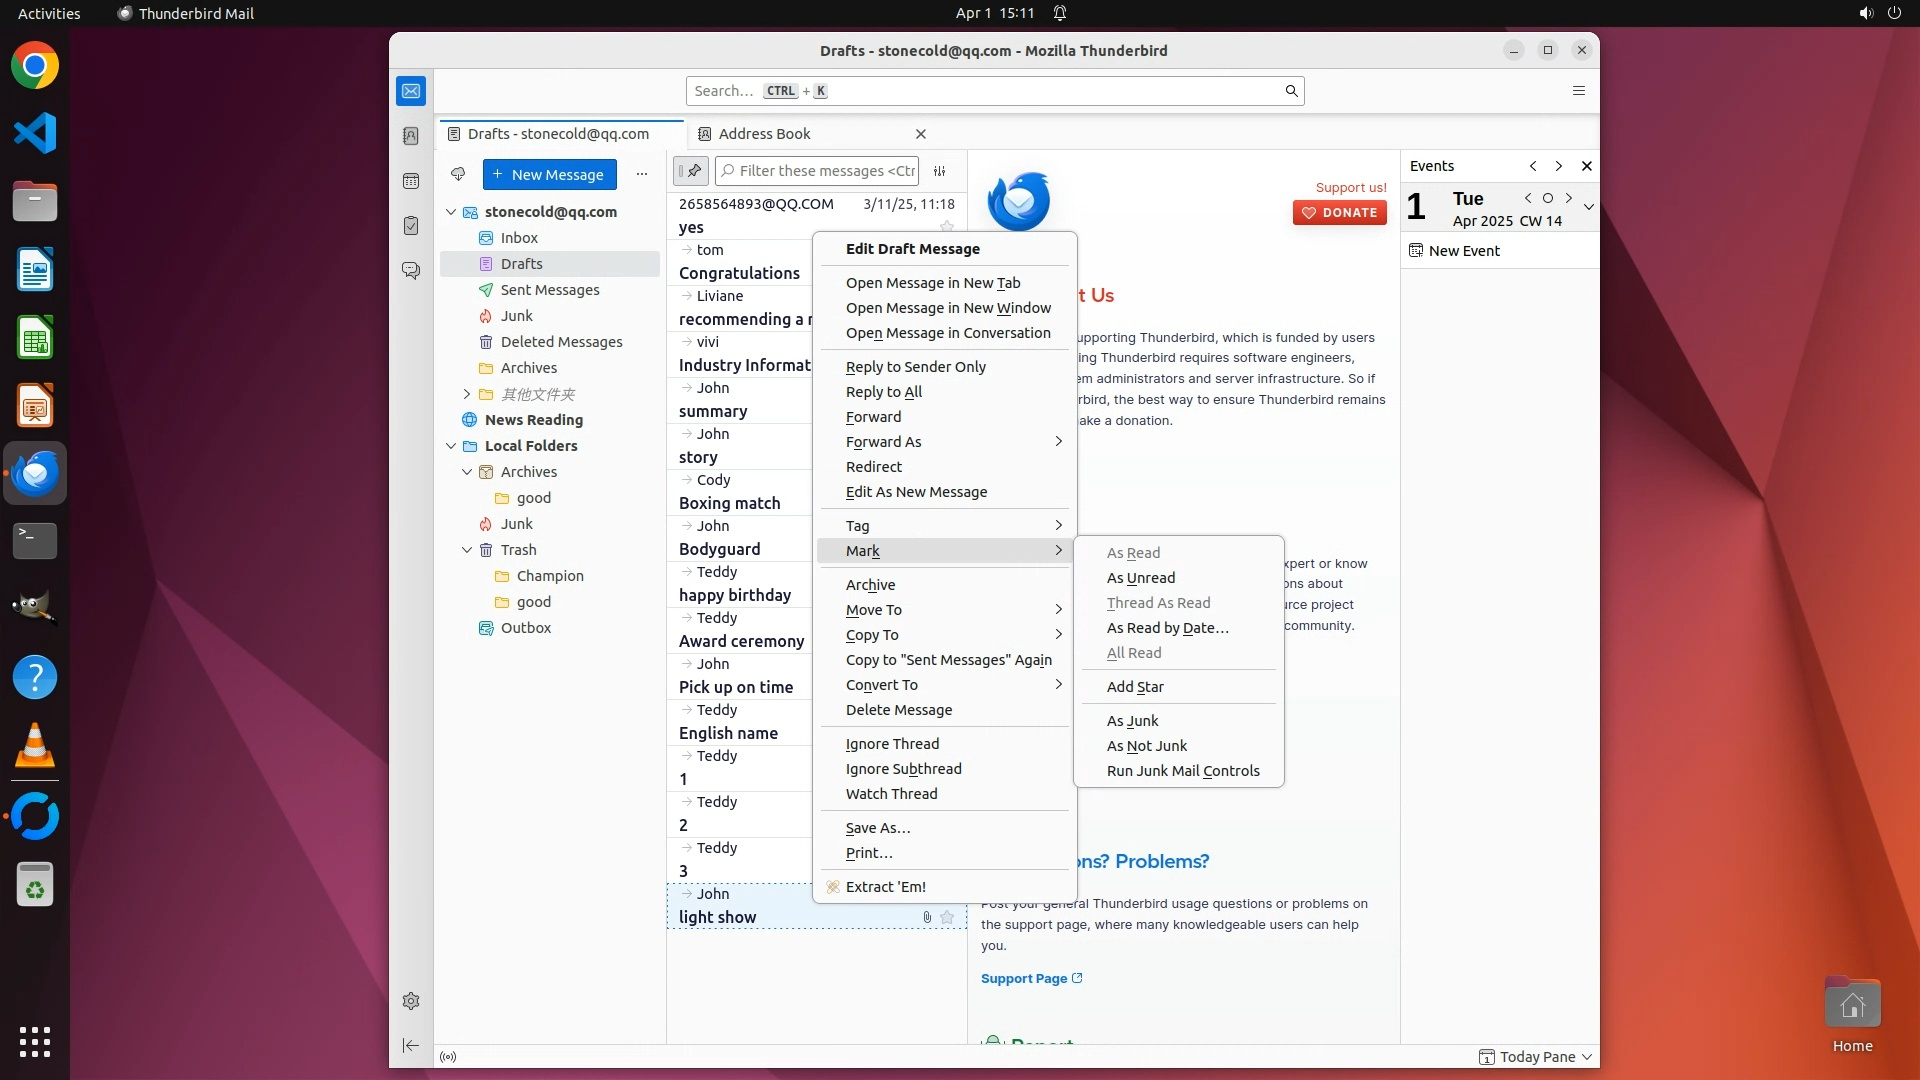Open the app hamburger menu
Viewport: 1920px width, 1080px height.
click(x=1579, y=91)
